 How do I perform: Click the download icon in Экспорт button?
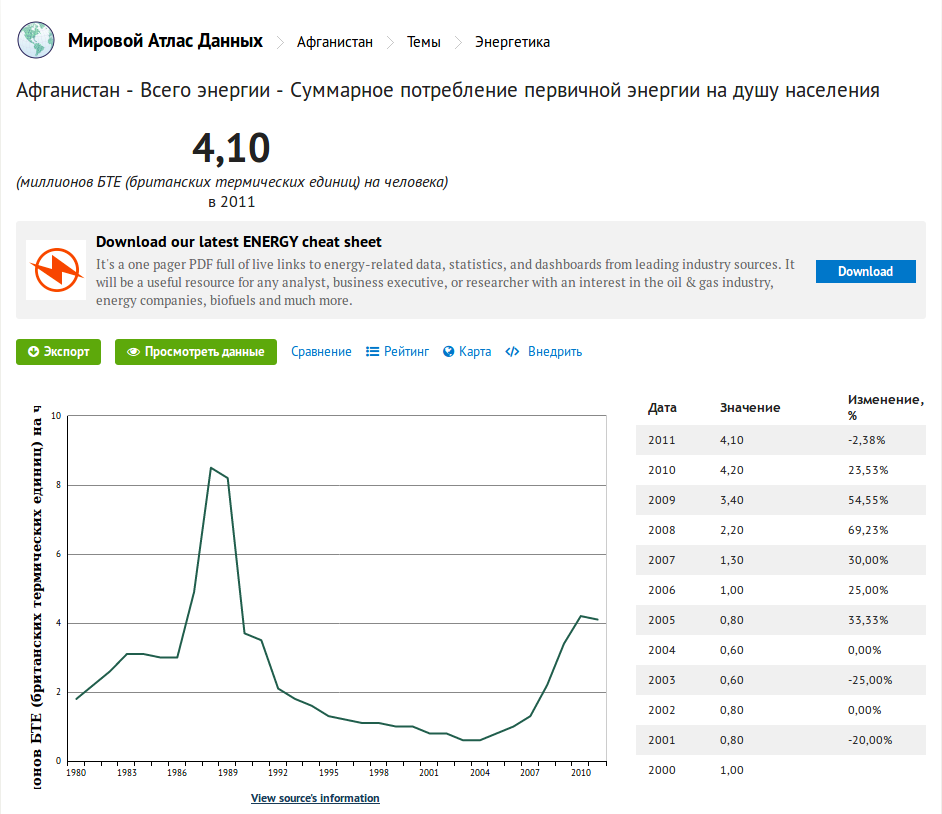tap(33, 352)
